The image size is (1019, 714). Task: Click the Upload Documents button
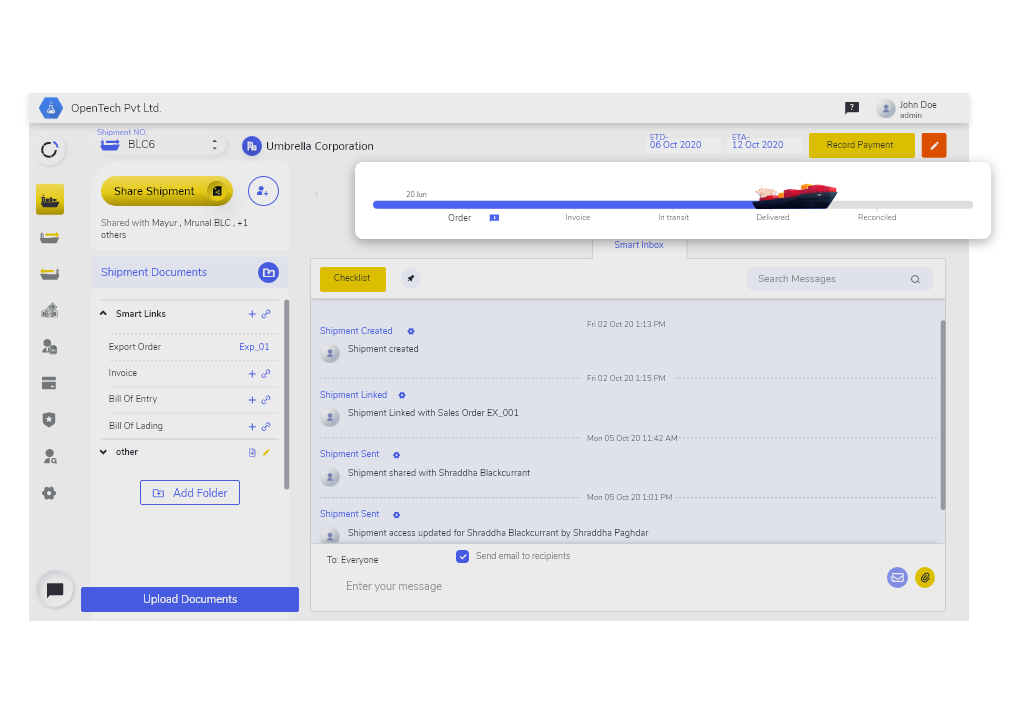[190, 599]
